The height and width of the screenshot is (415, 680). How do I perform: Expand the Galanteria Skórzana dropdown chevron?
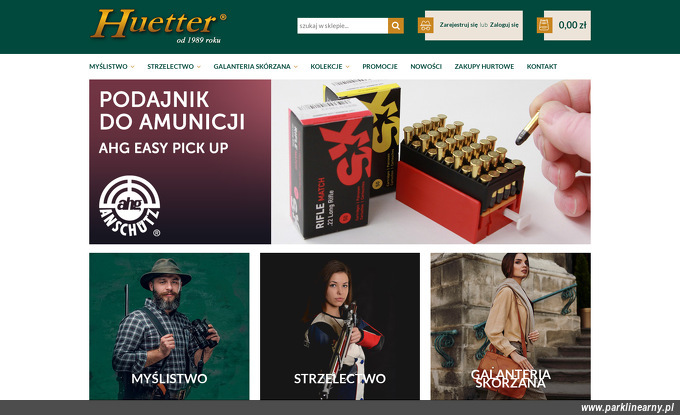point(295,67)
